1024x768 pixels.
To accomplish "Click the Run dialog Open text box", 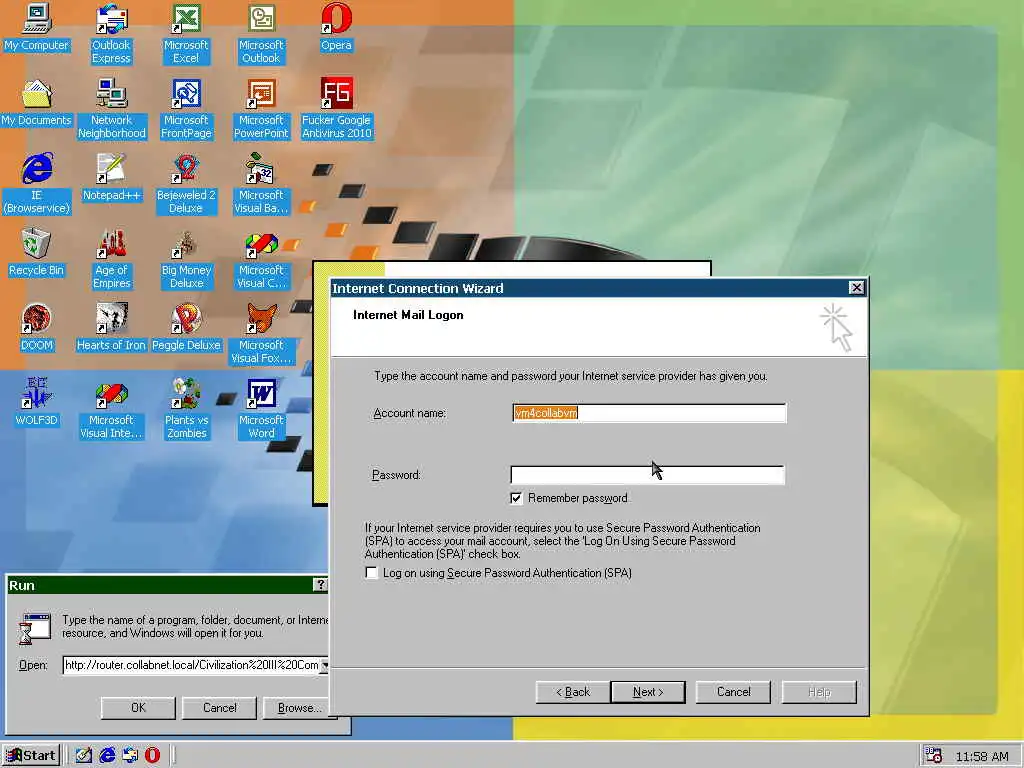I will [191, 665].
